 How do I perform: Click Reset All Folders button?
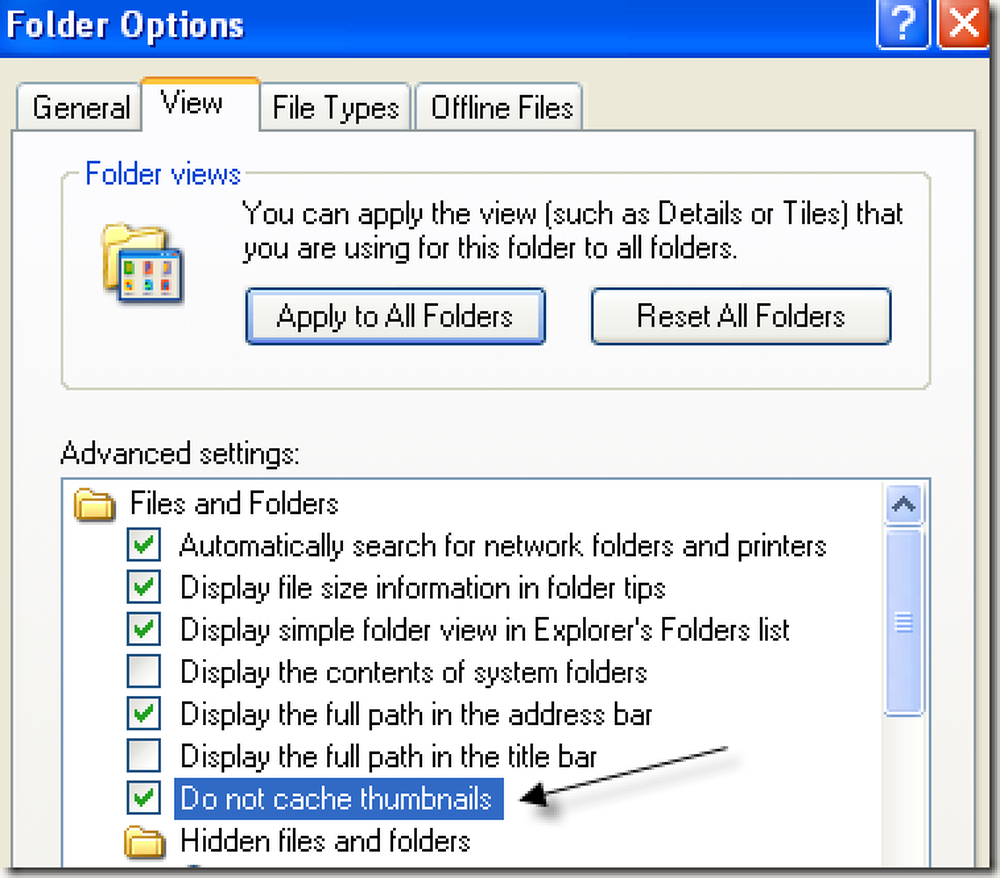741,316
